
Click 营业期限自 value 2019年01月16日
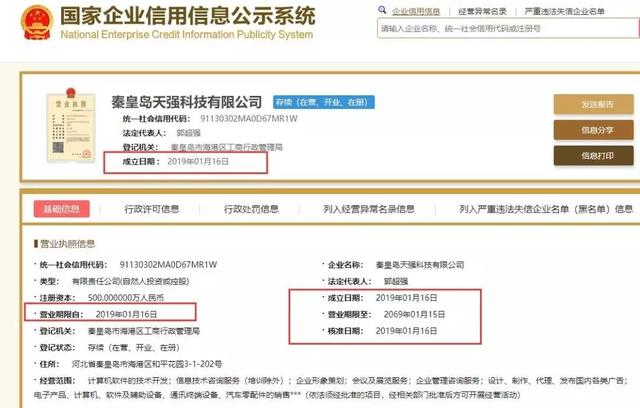(127, 315)
